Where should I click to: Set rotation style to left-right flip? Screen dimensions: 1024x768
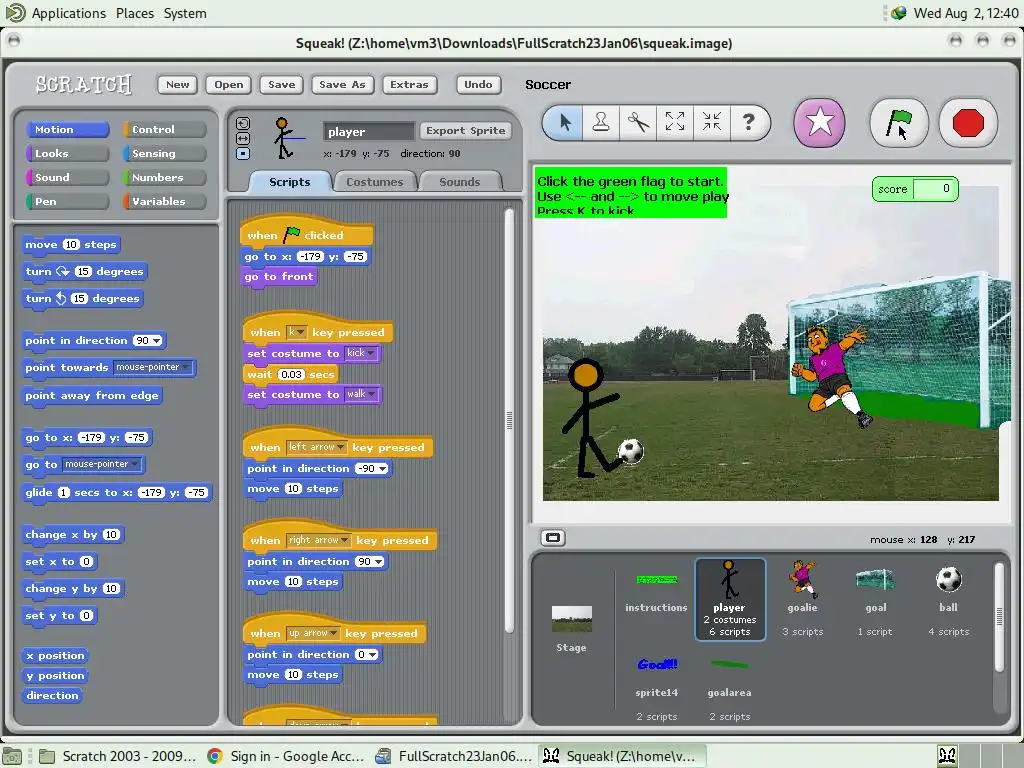point(243,138)
